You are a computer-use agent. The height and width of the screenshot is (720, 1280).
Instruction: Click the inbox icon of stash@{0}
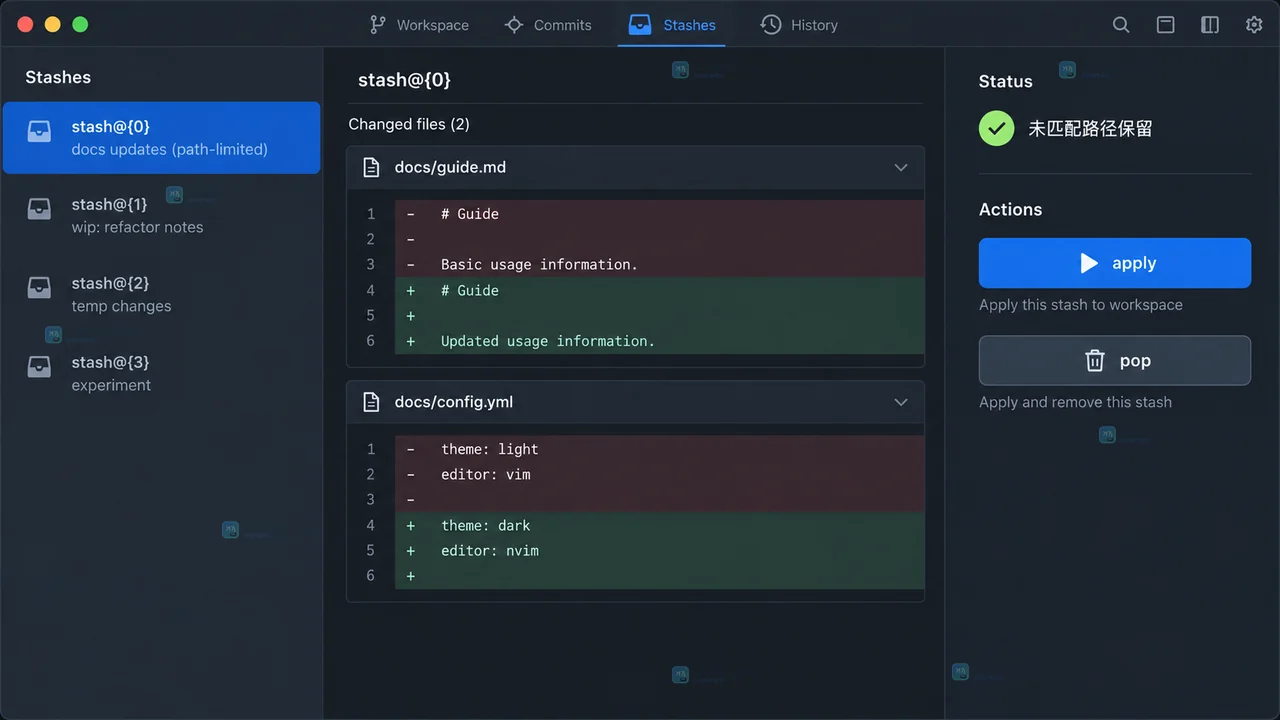coord(39,131)
